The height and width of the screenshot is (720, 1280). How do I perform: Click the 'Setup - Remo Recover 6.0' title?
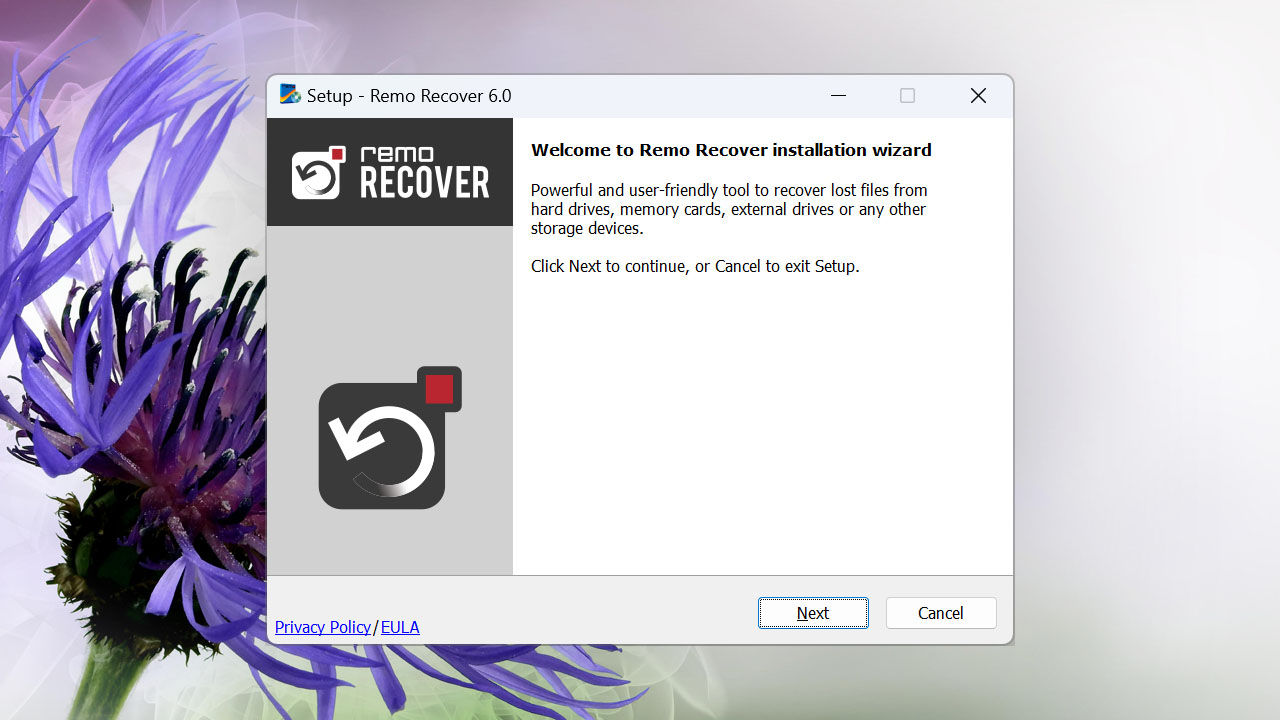point(409,96)
